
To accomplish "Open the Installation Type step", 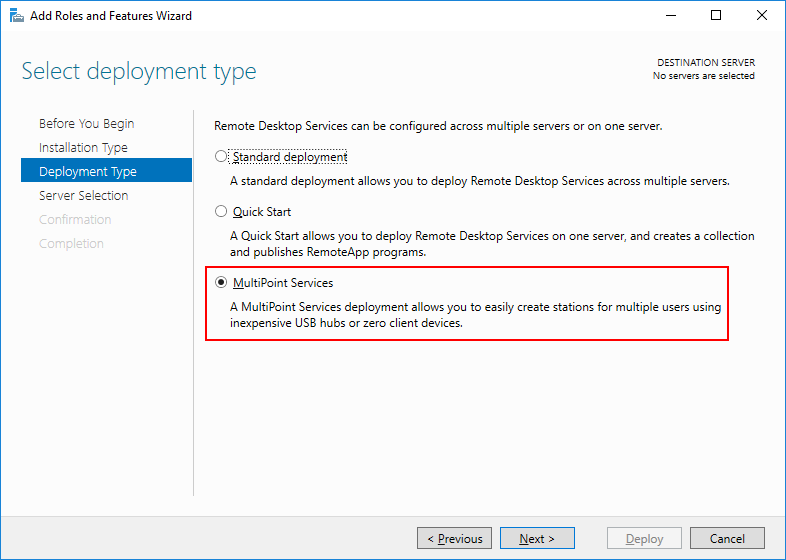I will pyautogui.click(x=83, y=148).
